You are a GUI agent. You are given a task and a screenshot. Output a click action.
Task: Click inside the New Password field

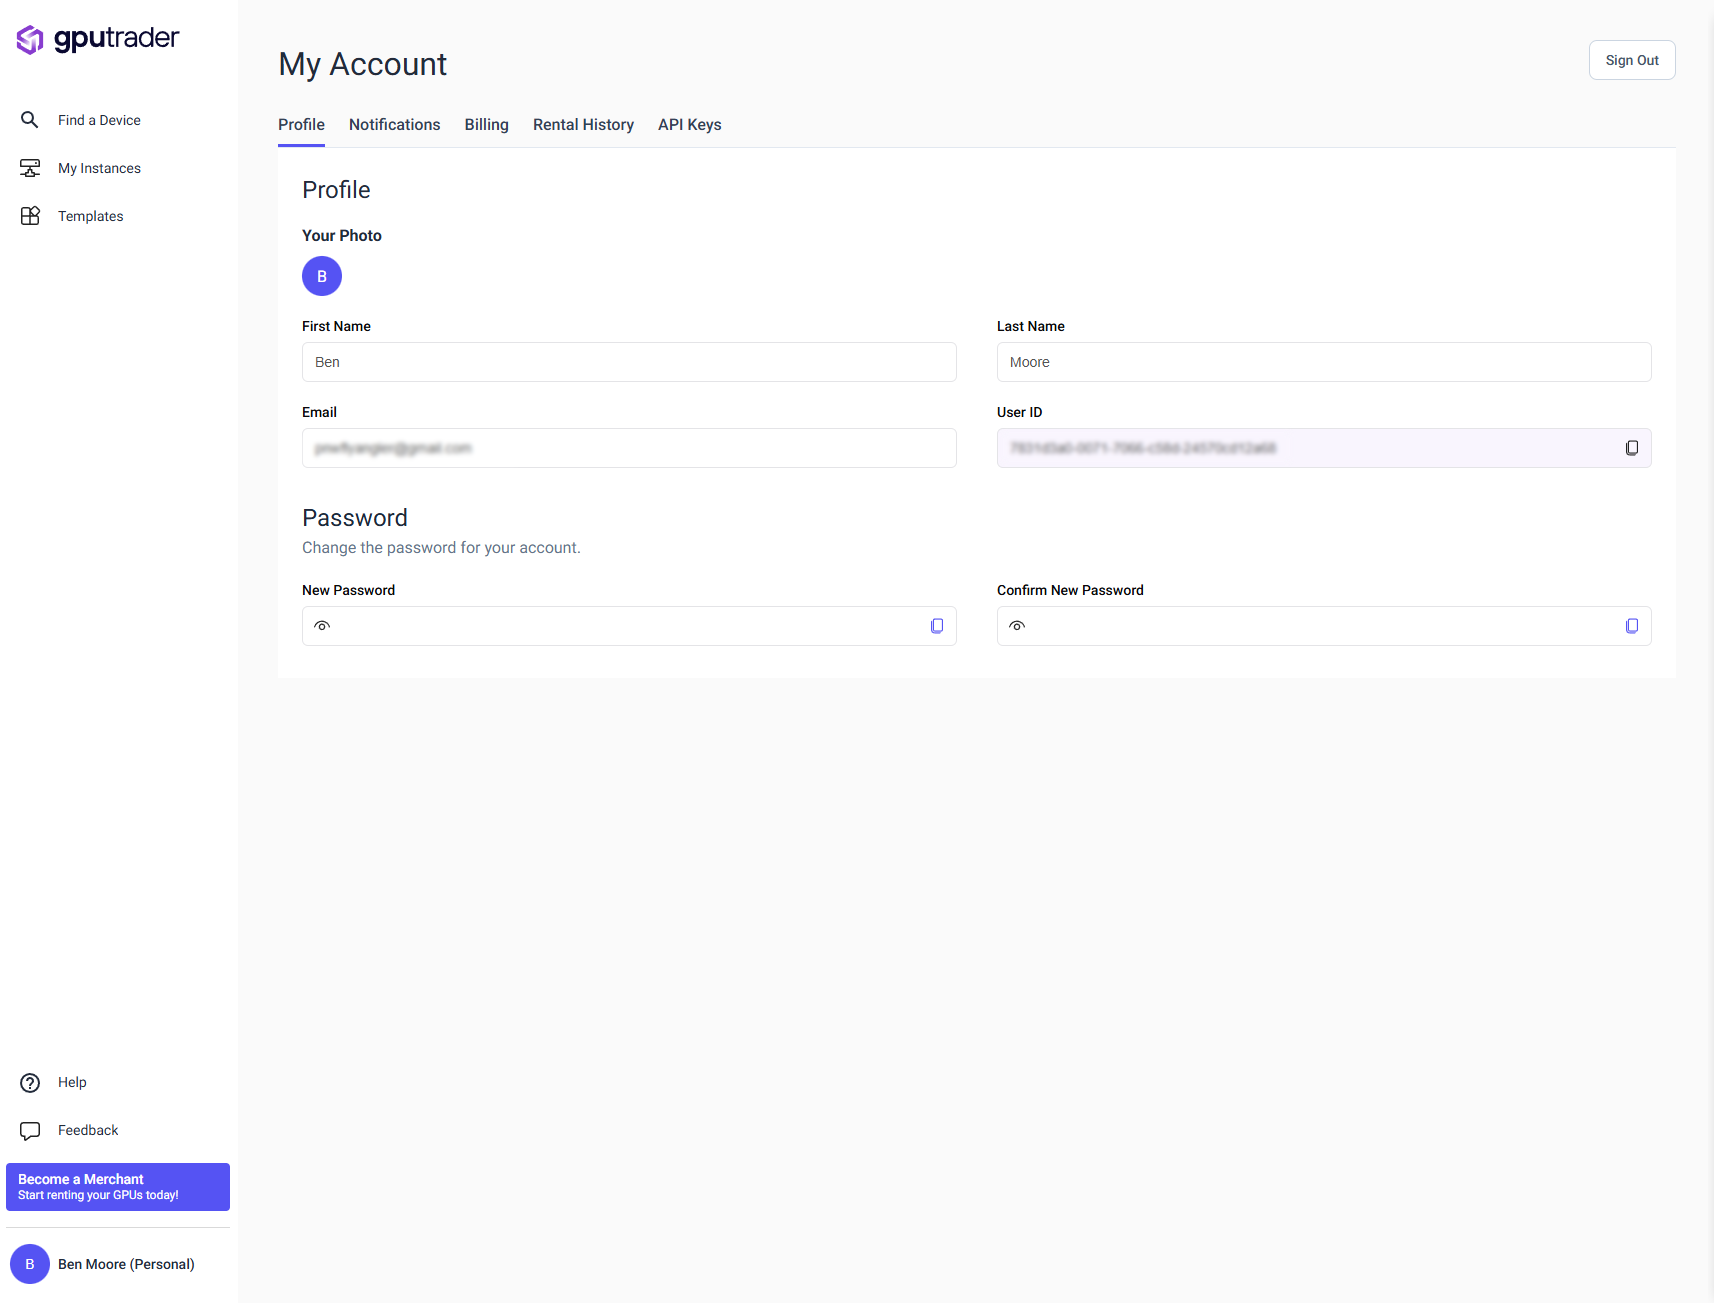pos(629,626)
